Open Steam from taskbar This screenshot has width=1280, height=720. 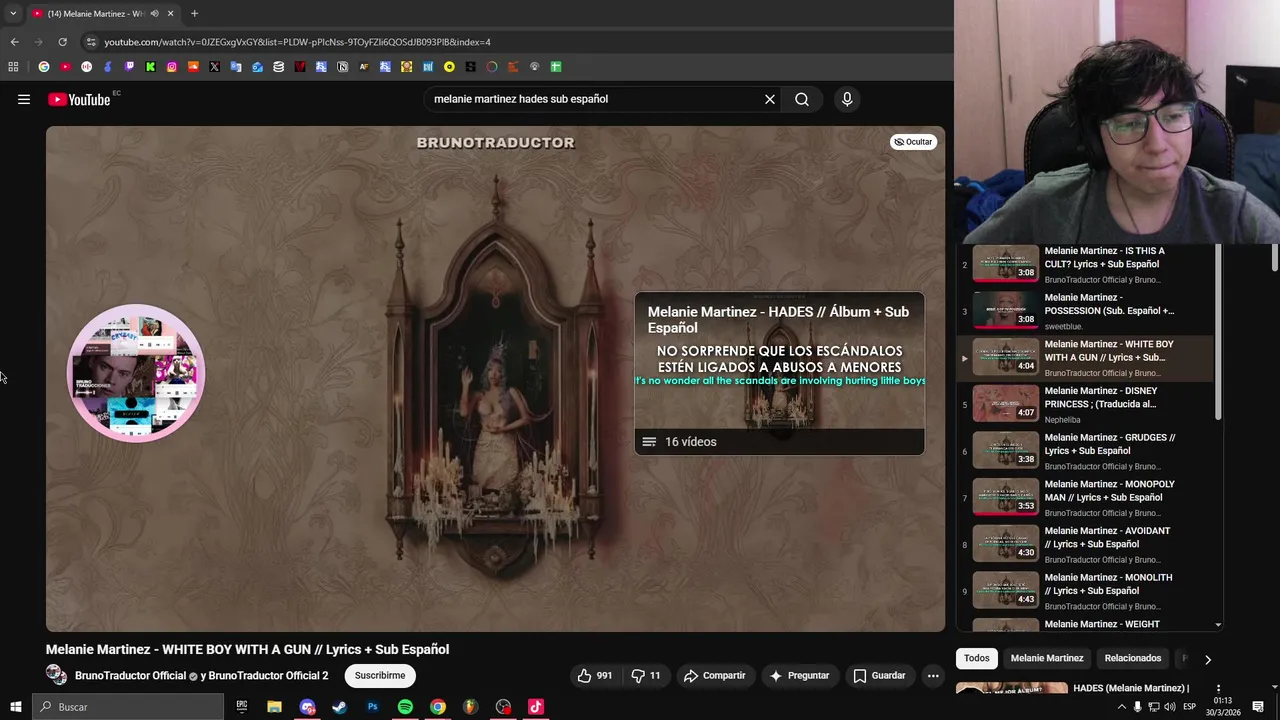[339, 707]
